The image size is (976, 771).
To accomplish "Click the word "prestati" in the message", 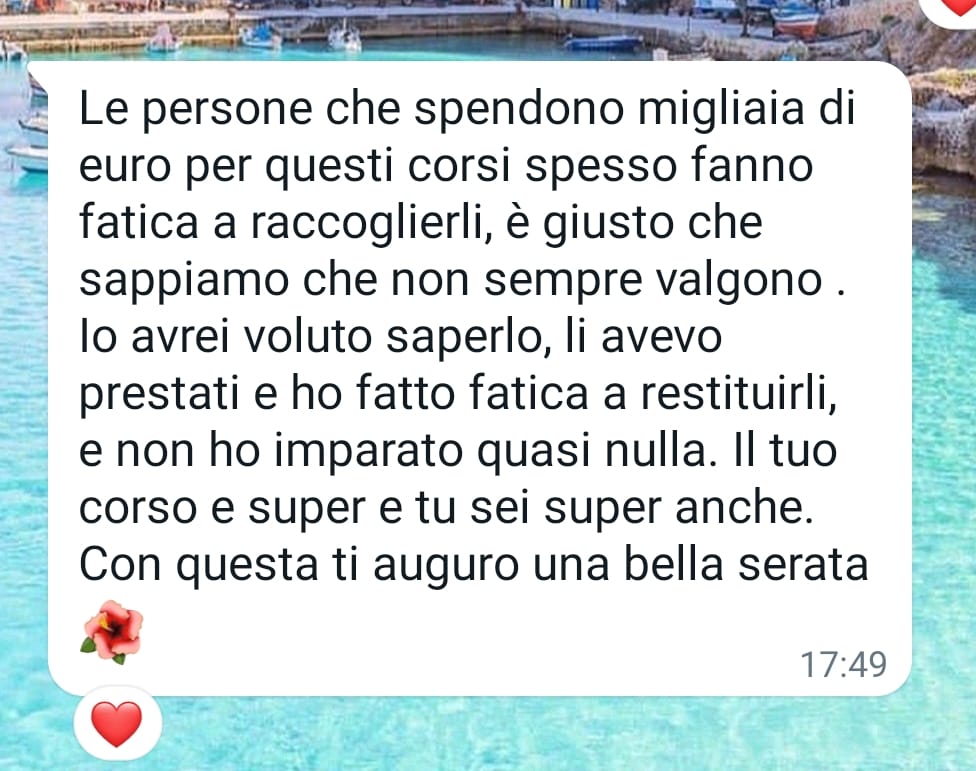I will coord(159,395).
